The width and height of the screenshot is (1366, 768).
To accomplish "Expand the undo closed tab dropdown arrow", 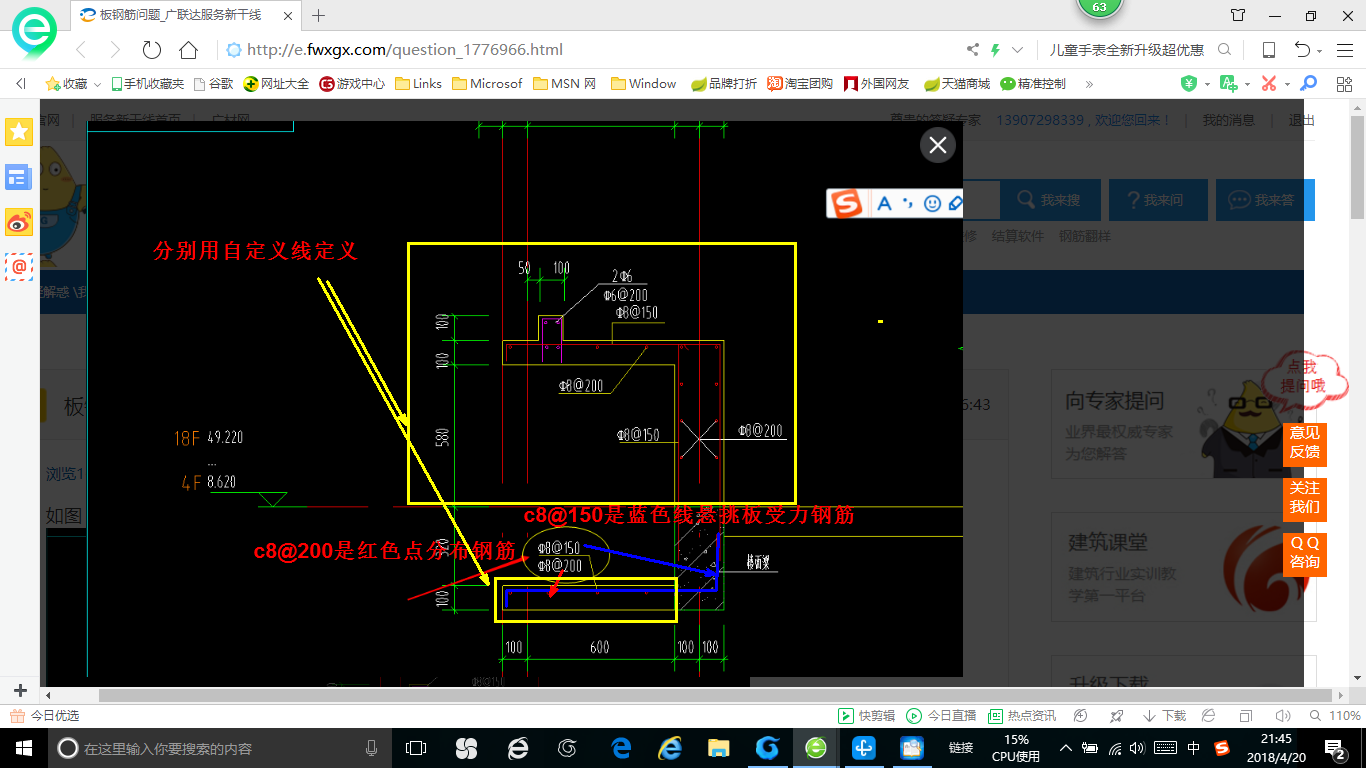I will 1320,51.
